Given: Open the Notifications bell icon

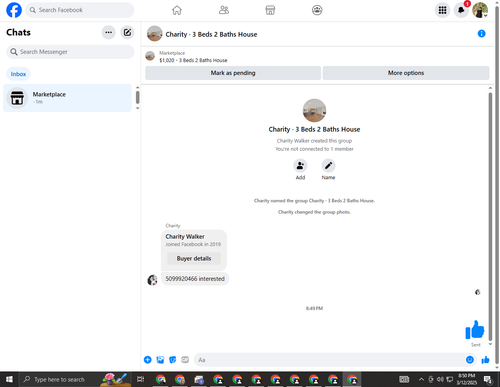Looking at the screenshot, I should [x=461, y=10].
